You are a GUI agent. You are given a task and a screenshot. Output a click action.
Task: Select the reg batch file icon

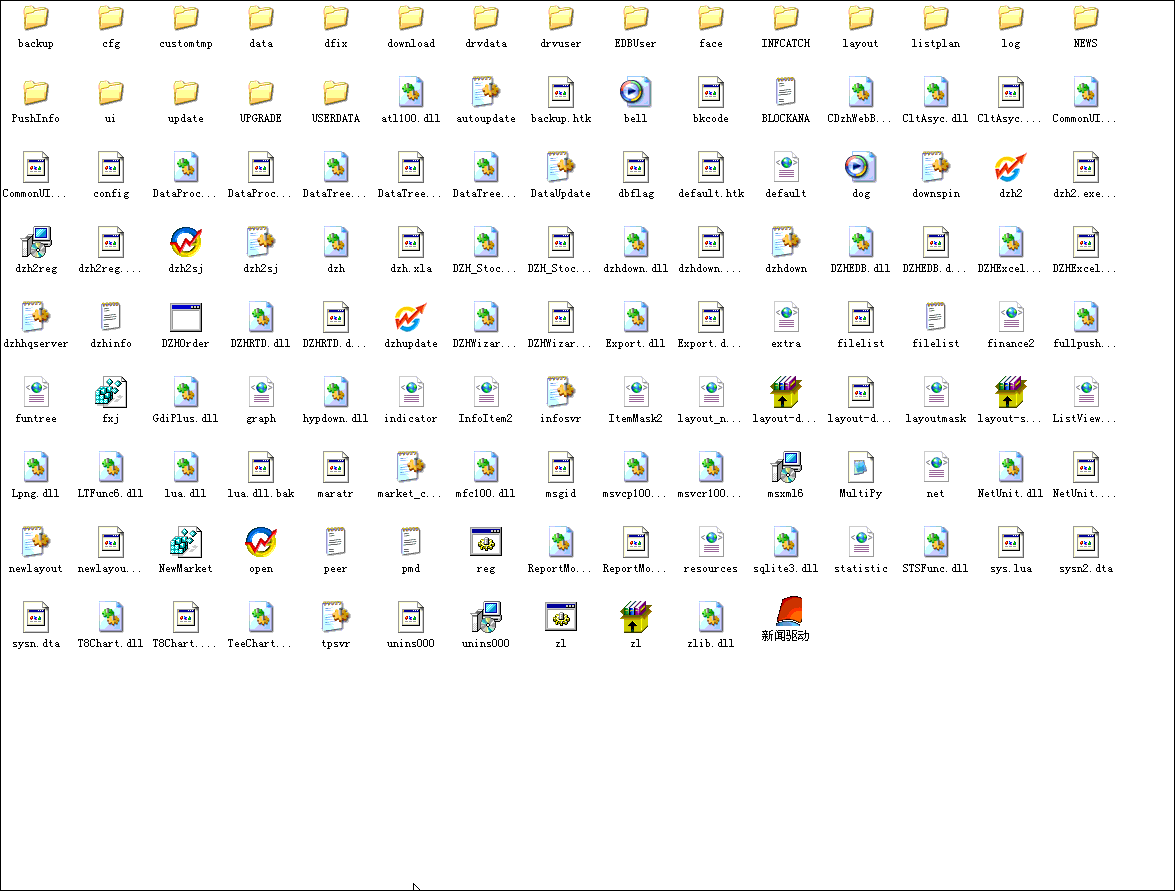(486, 542)
